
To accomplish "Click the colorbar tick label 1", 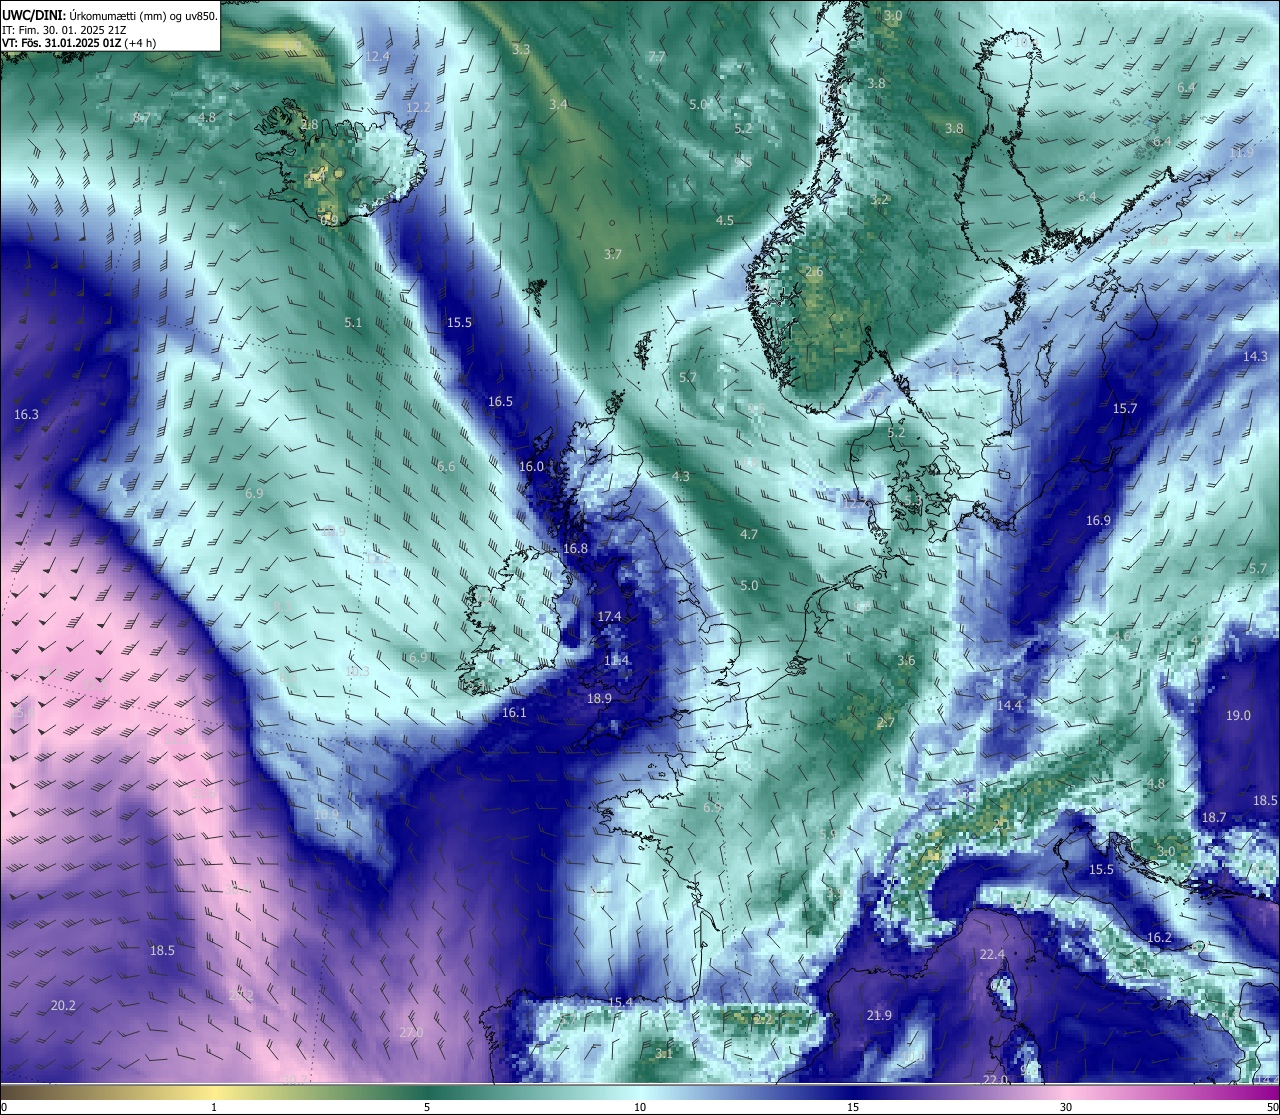I will [x=214, y=1107].
